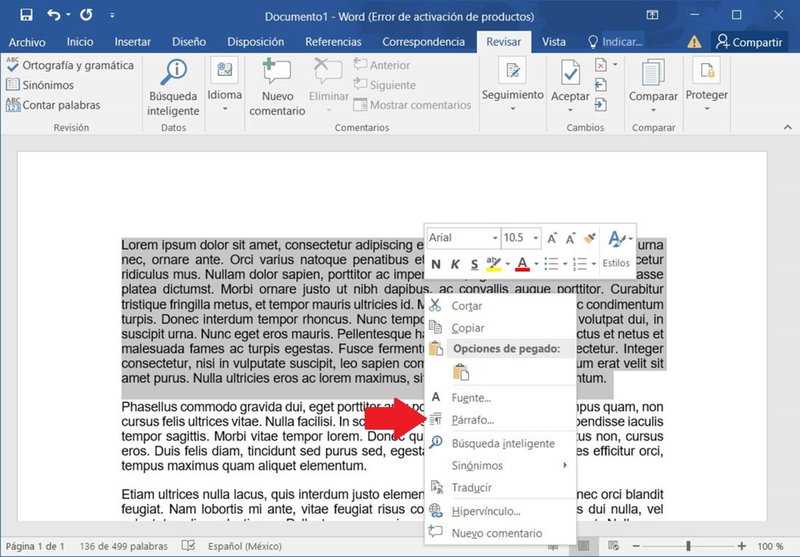Choose Traducir from the context menu
This screenshot has height=557, width=800.
click(501, 488)
